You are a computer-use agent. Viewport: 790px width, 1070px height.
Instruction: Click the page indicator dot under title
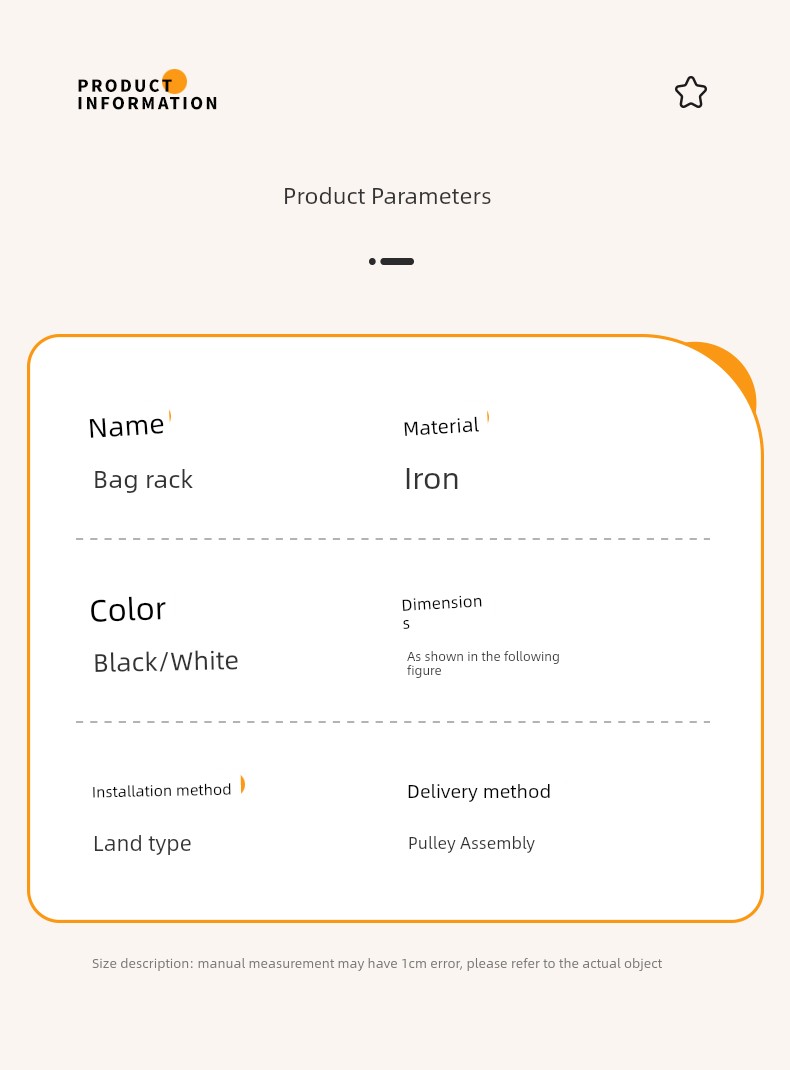pos(372,261)
